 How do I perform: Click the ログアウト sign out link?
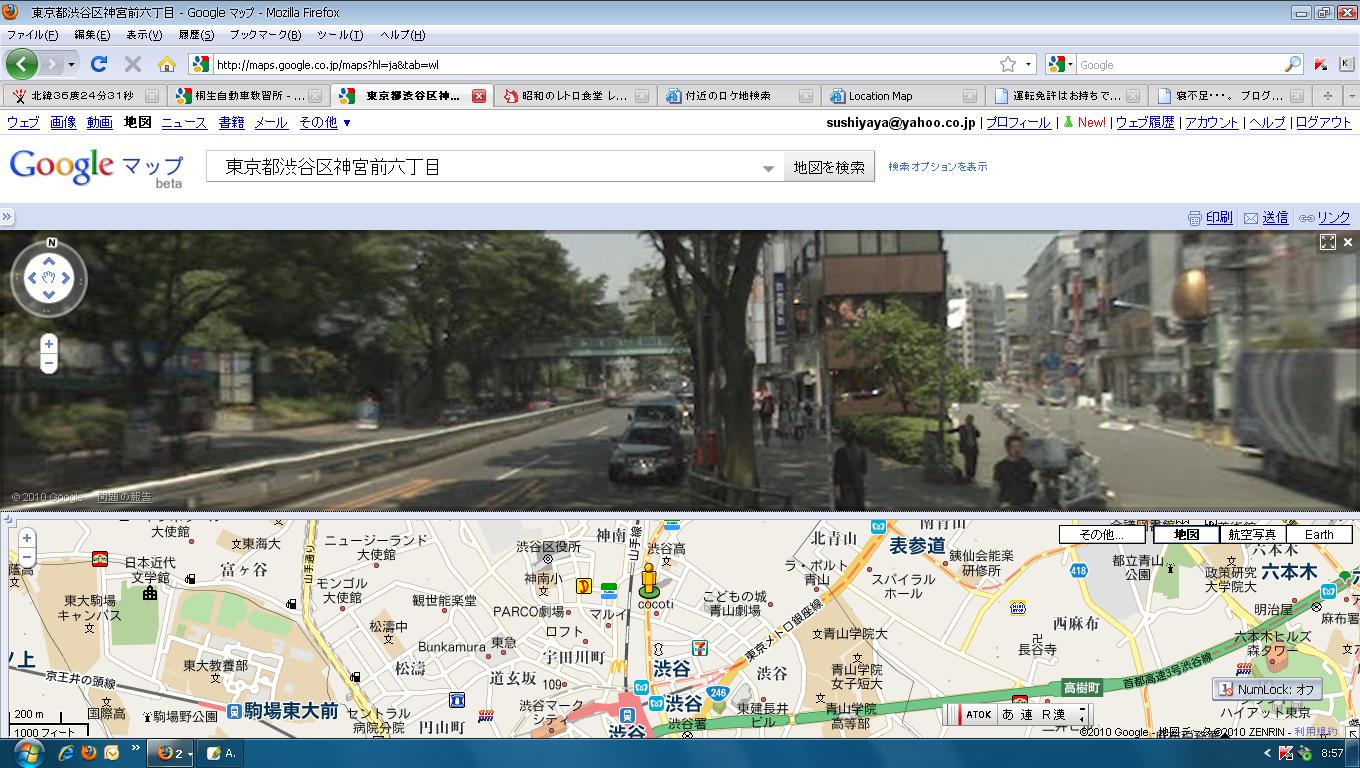[1323, 122]
